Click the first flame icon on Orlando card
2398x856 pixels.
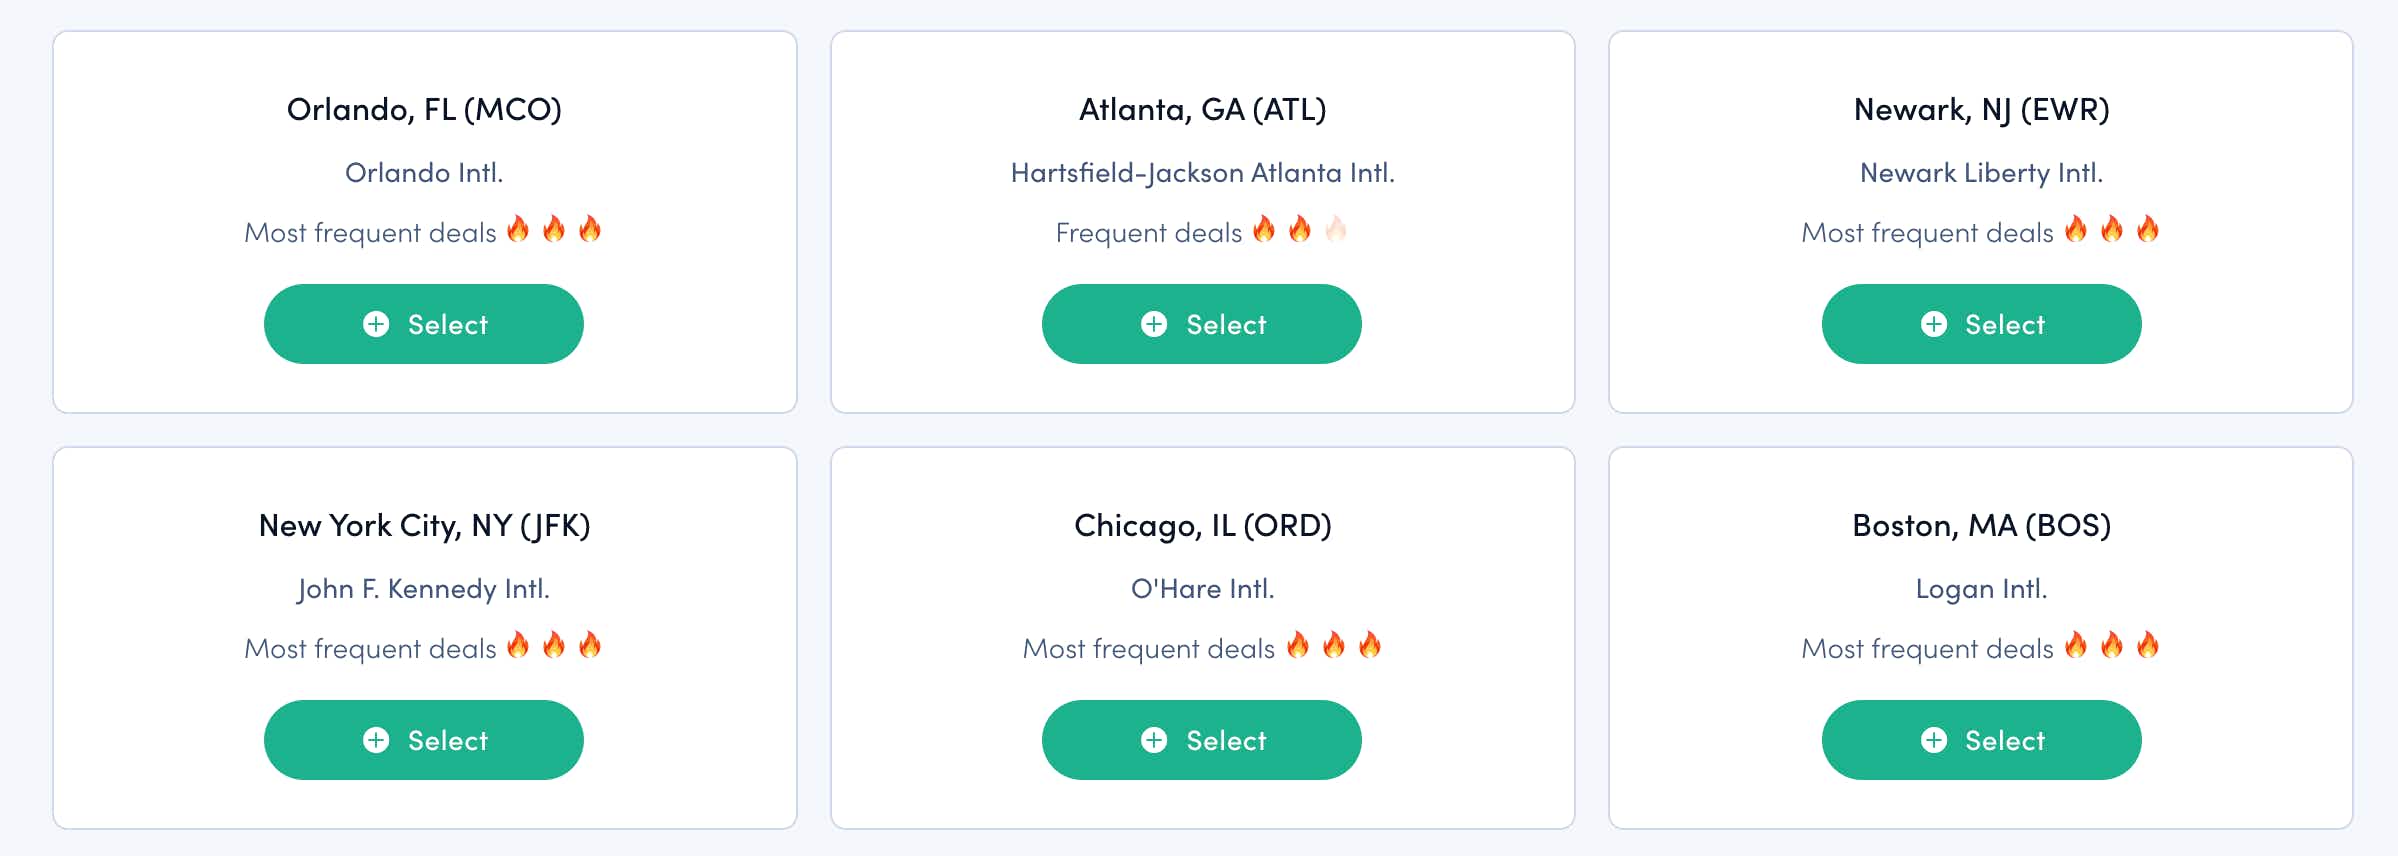coord(518,229)
